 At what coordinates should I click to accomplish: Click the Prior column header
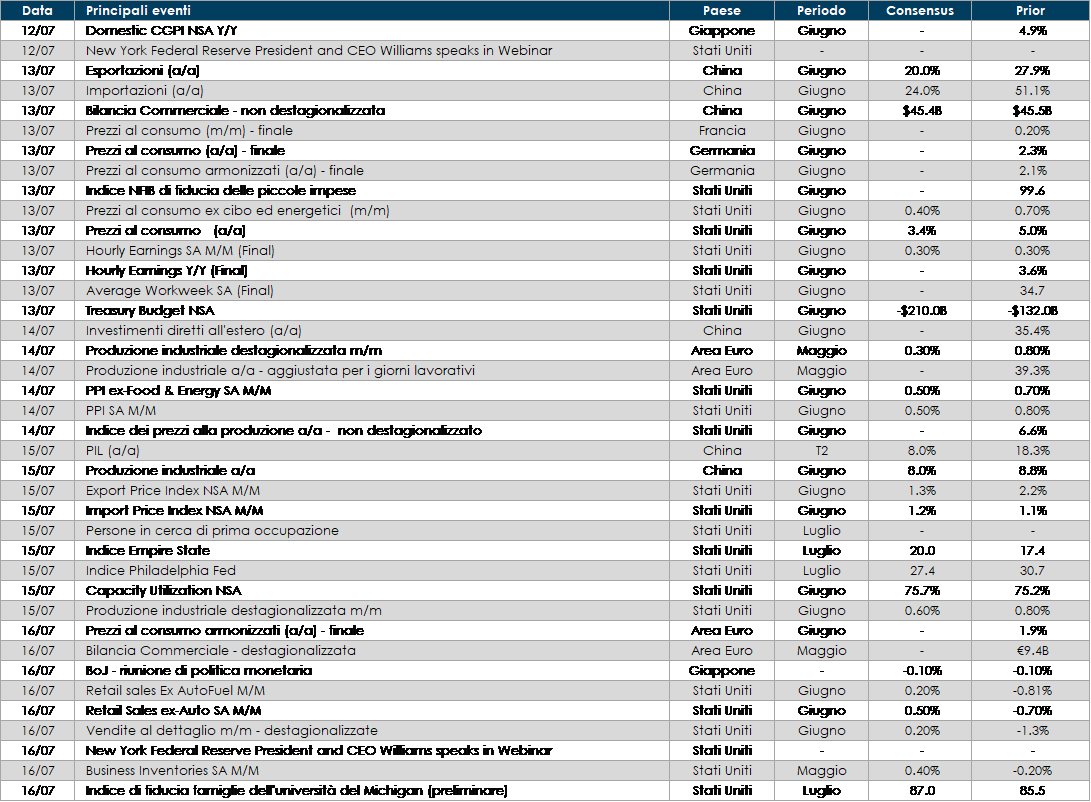click(x=1030, y=11)
